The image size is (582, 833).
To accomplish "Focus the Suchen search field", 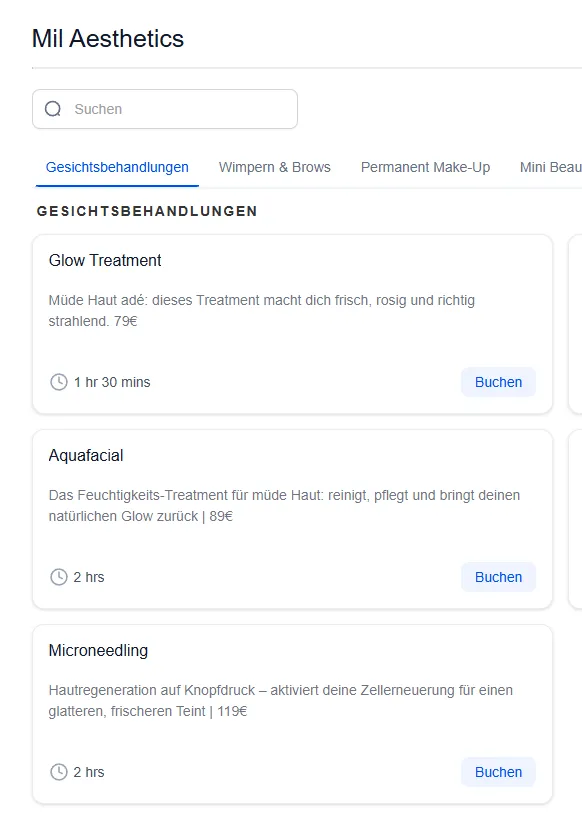I will pyautogui.click(x=165, y=109).
